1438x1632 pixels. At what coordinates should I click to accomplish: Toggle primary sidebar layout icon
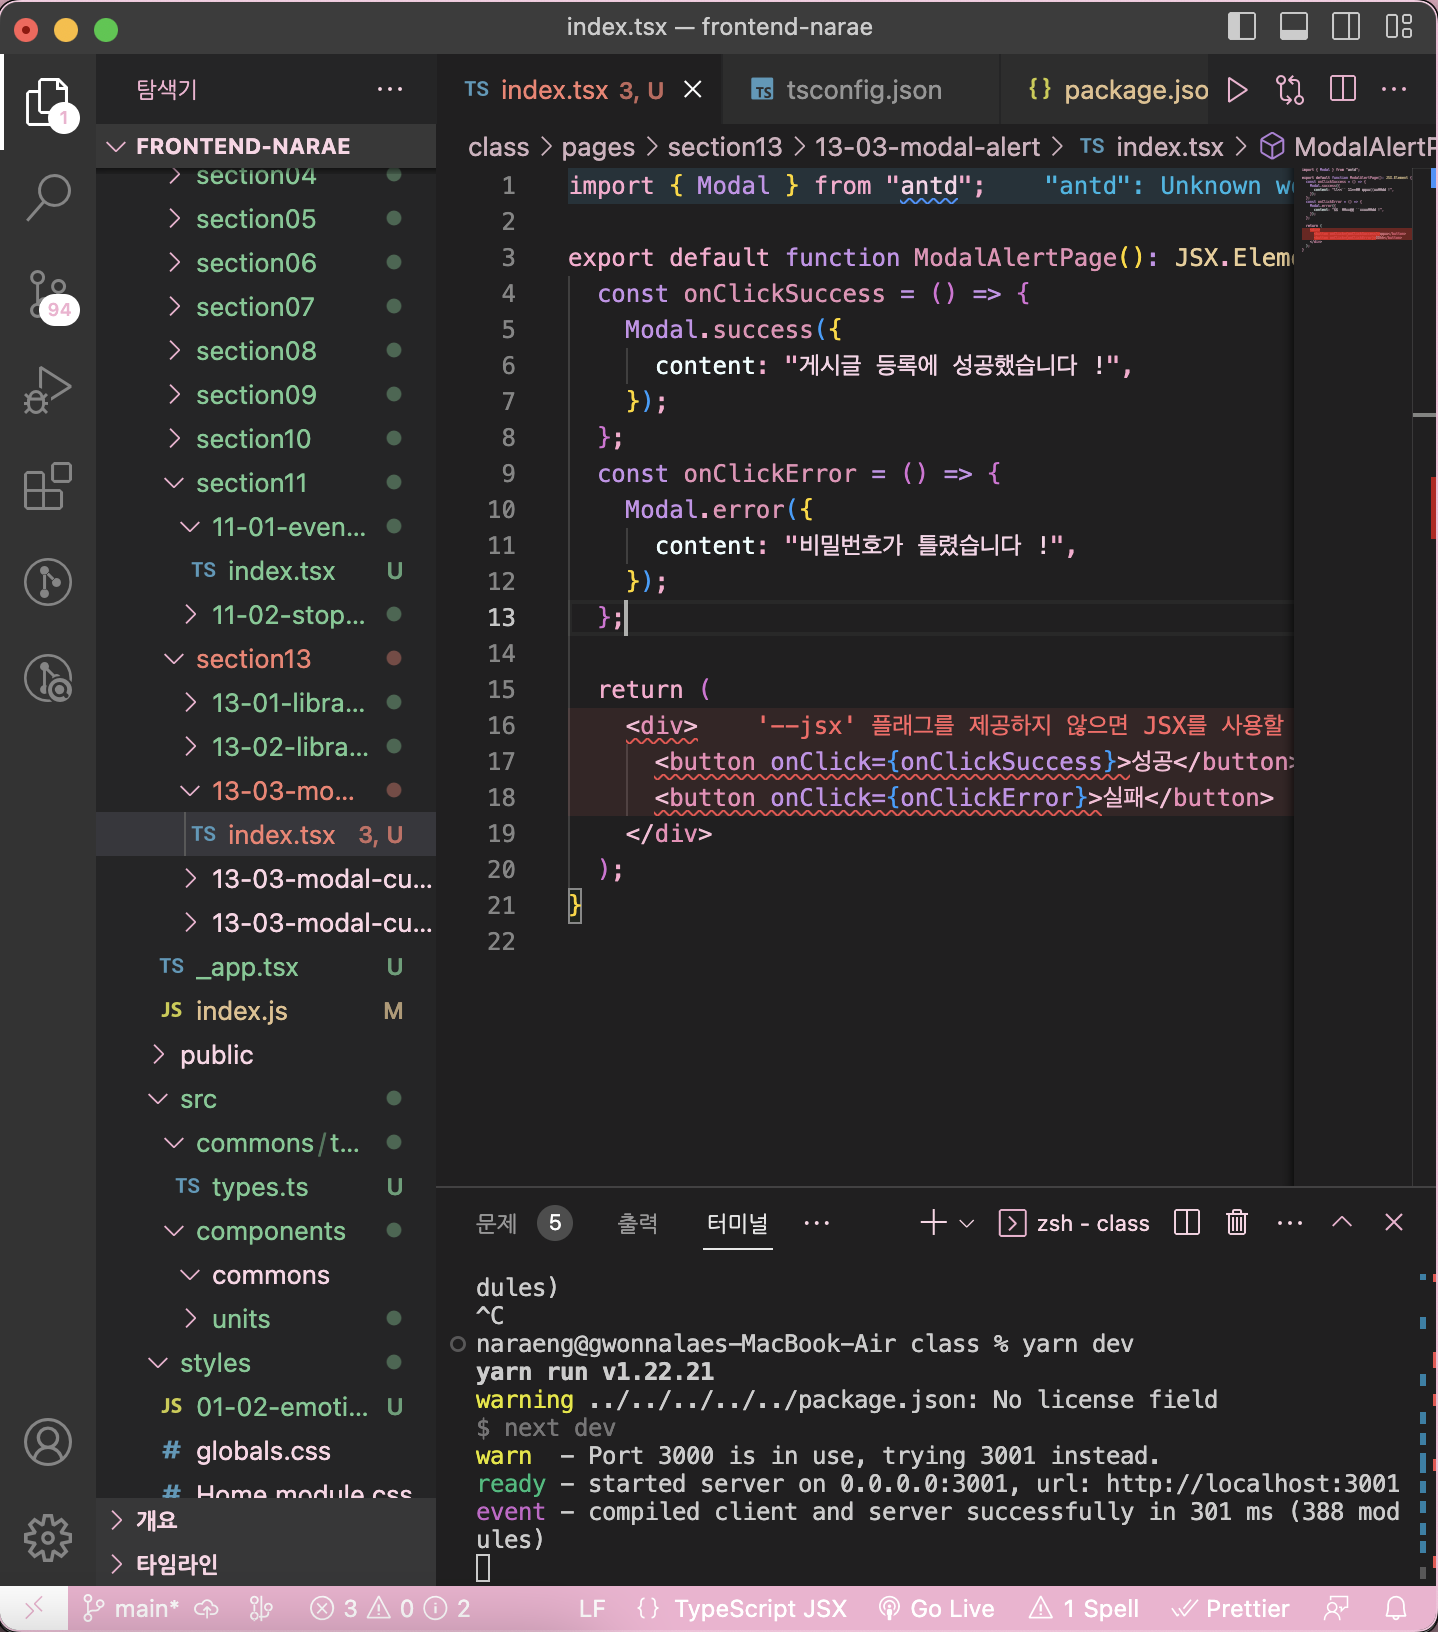[1242, 27]
